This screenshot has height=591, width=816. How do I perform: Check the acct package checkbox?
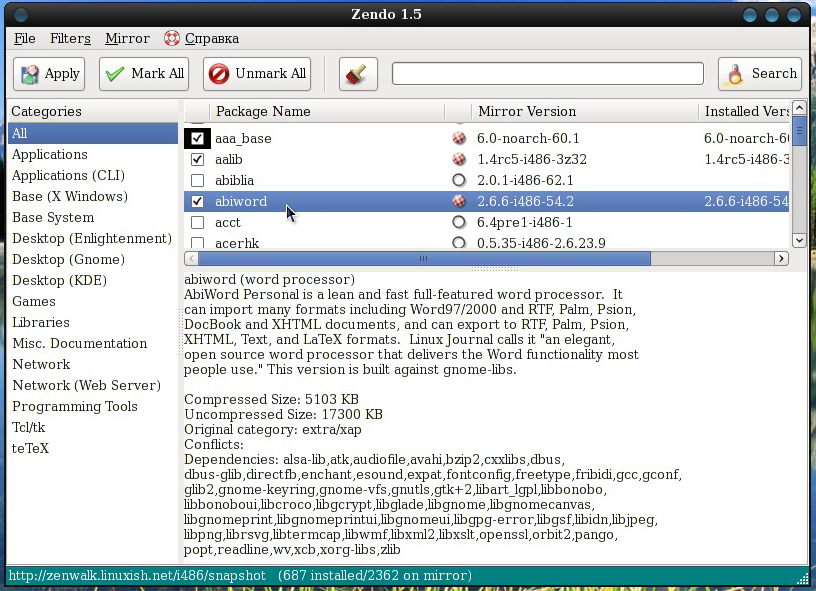point(197,223)
